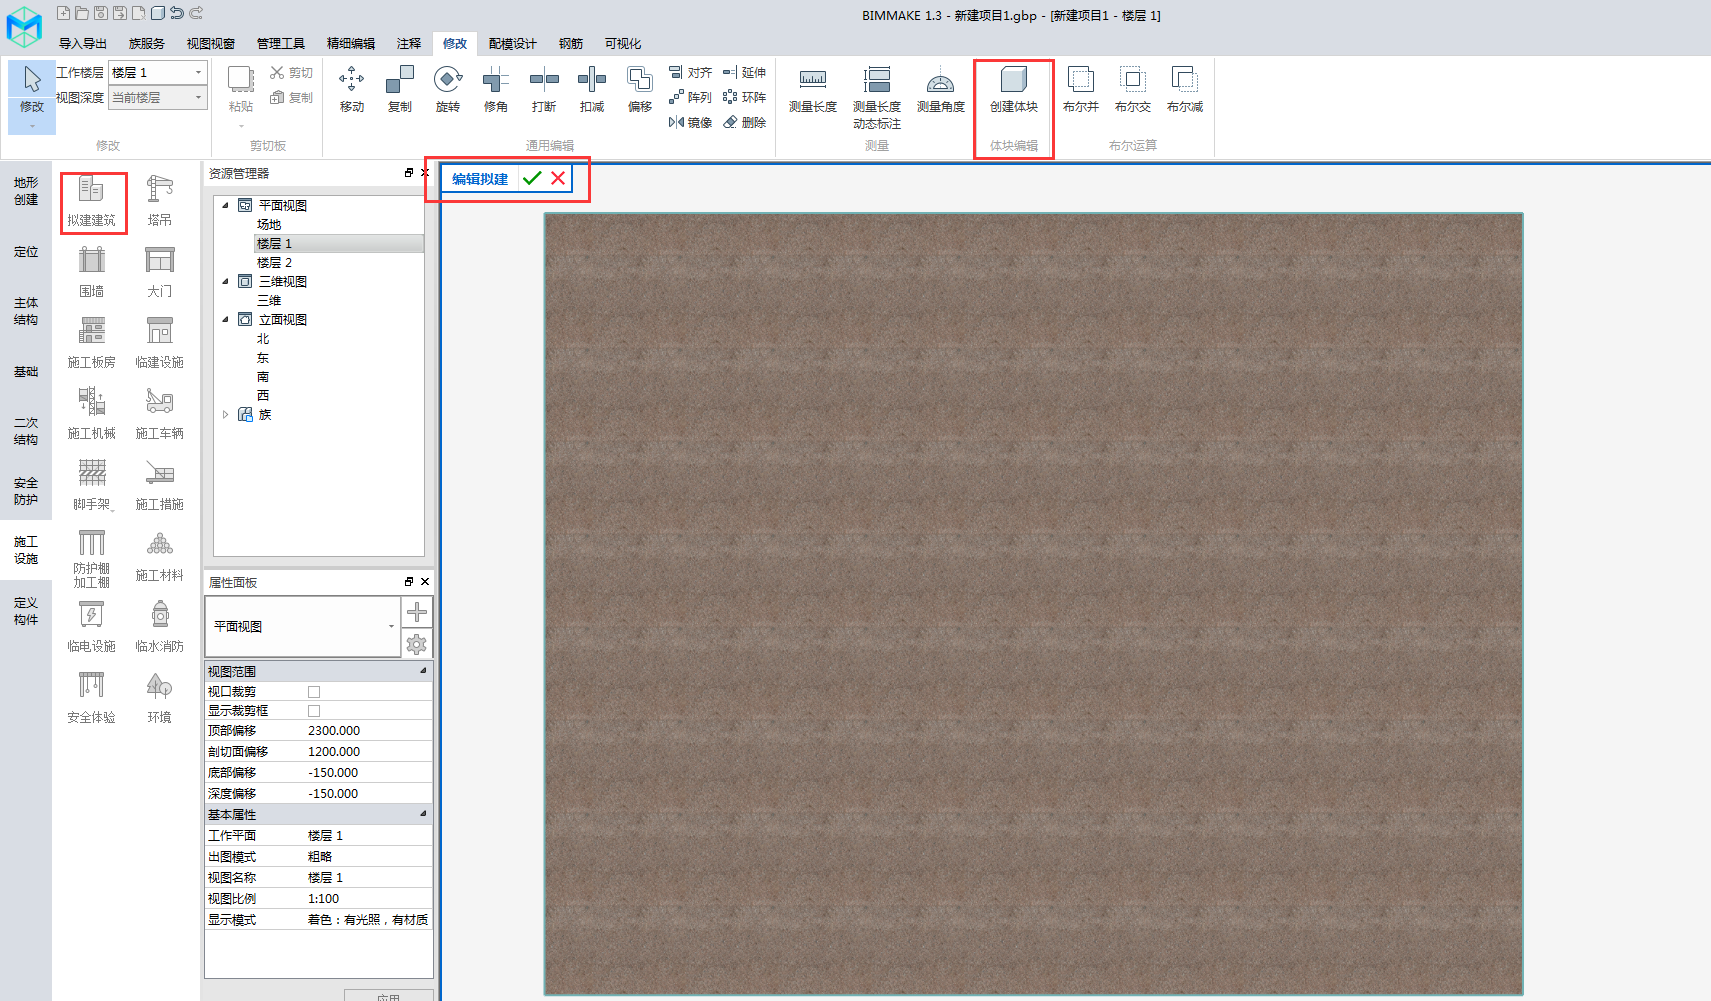Collapse the 视图范围 property section
Image resolution: width=1711 pixels, height=1001 pixels.
point(423,671)
